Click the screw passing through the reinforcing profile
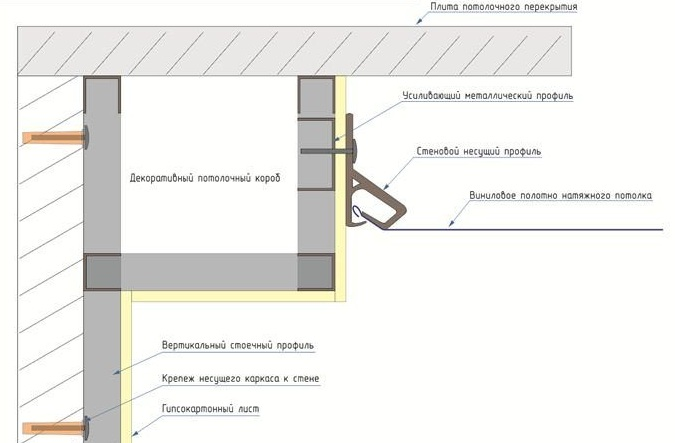Image resolution: width=675 pixels, height=443 pixels. [x=325, y=151]
